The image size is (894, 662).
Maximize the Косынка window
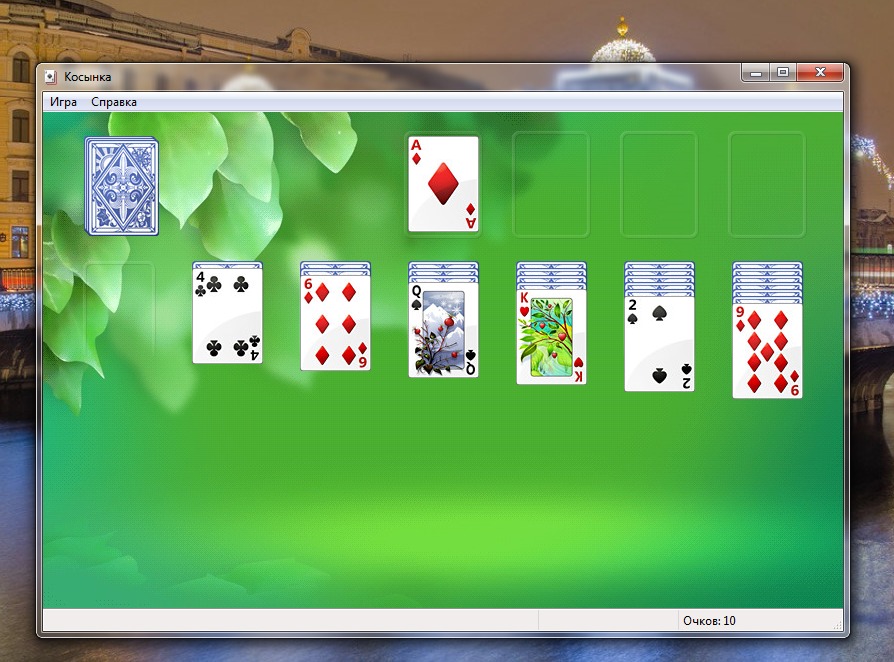click(783, 72)
